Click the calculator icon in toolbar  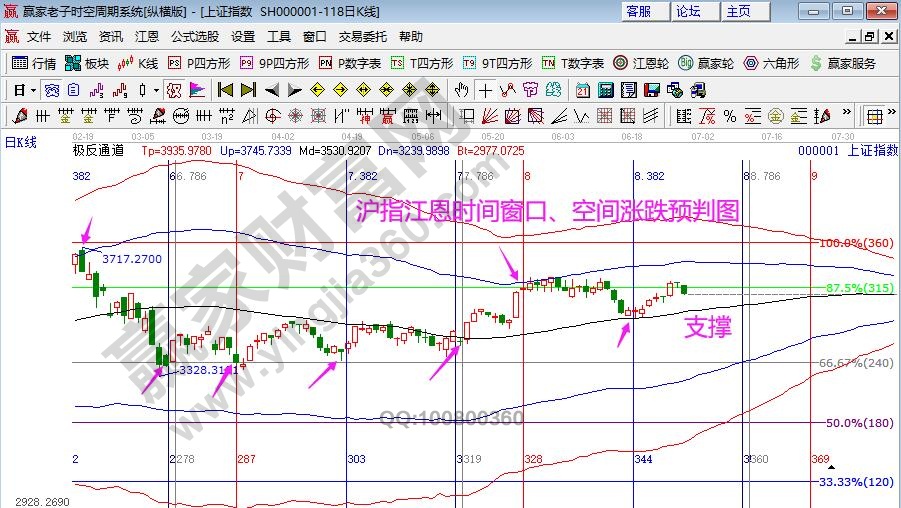point(604,90)
